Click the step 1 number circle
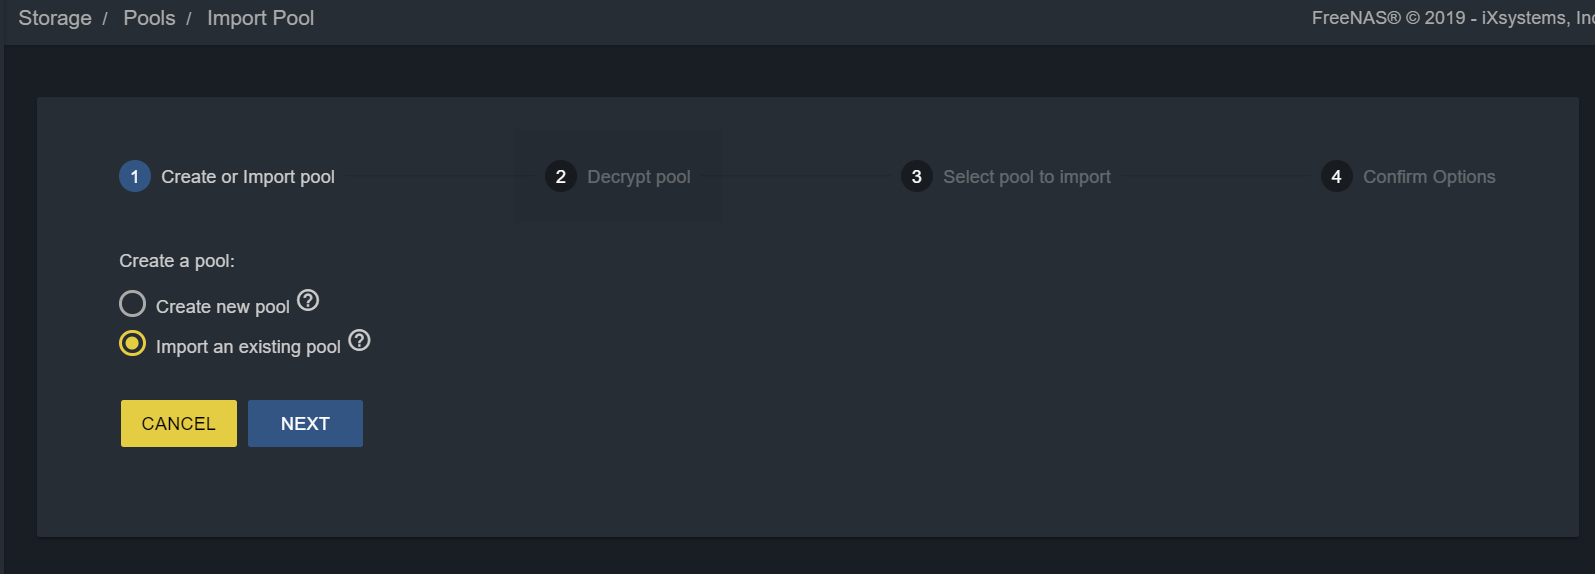1595x574 pixels. tap(135, 176)
